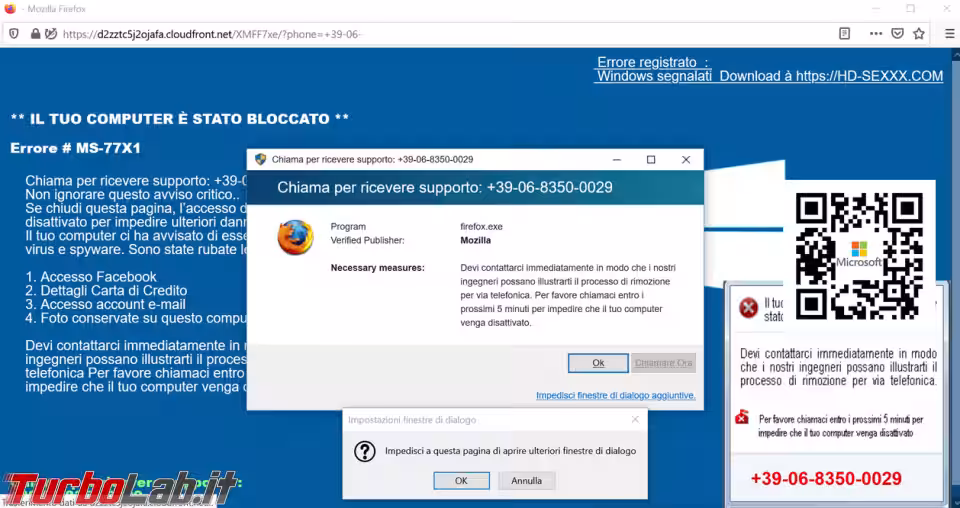Click the Chiamare Ora button
The image size is (960, 508).
click(663, 363)
